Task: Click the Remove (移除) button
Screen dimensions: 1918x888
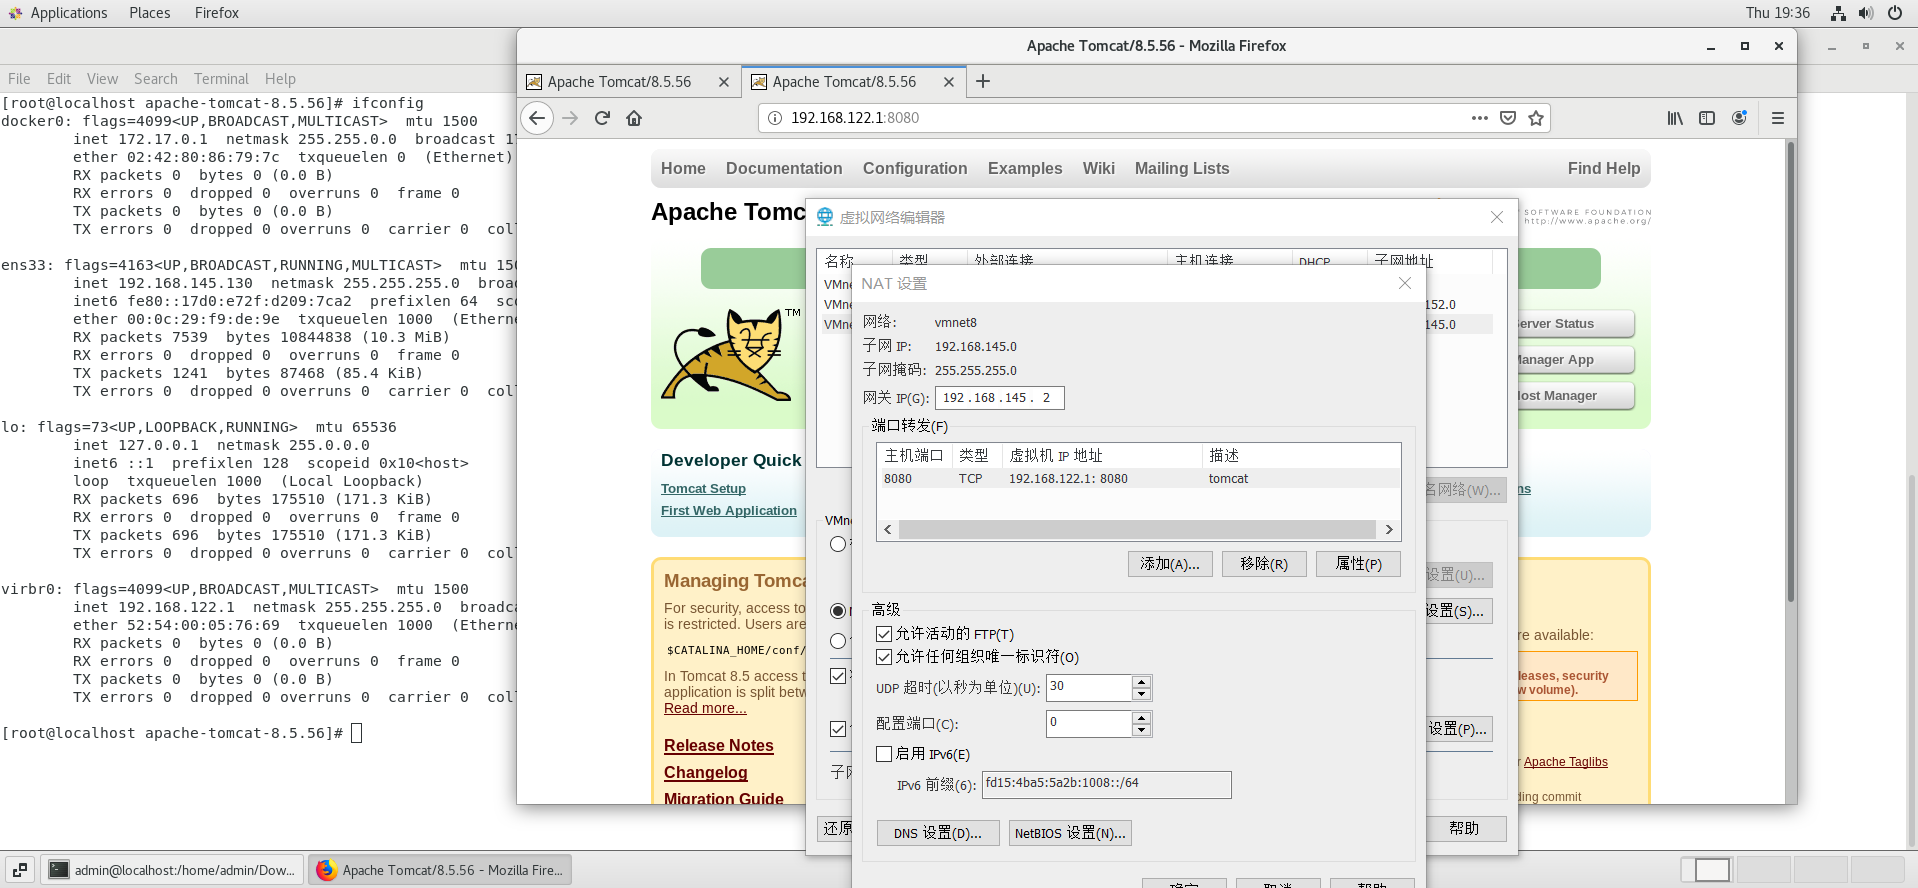Action: point(1264,564)
